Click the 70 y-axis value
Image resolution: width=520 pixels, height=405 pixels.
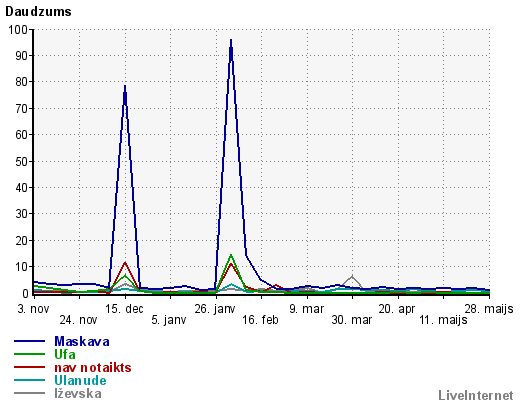tap(21, 109)
